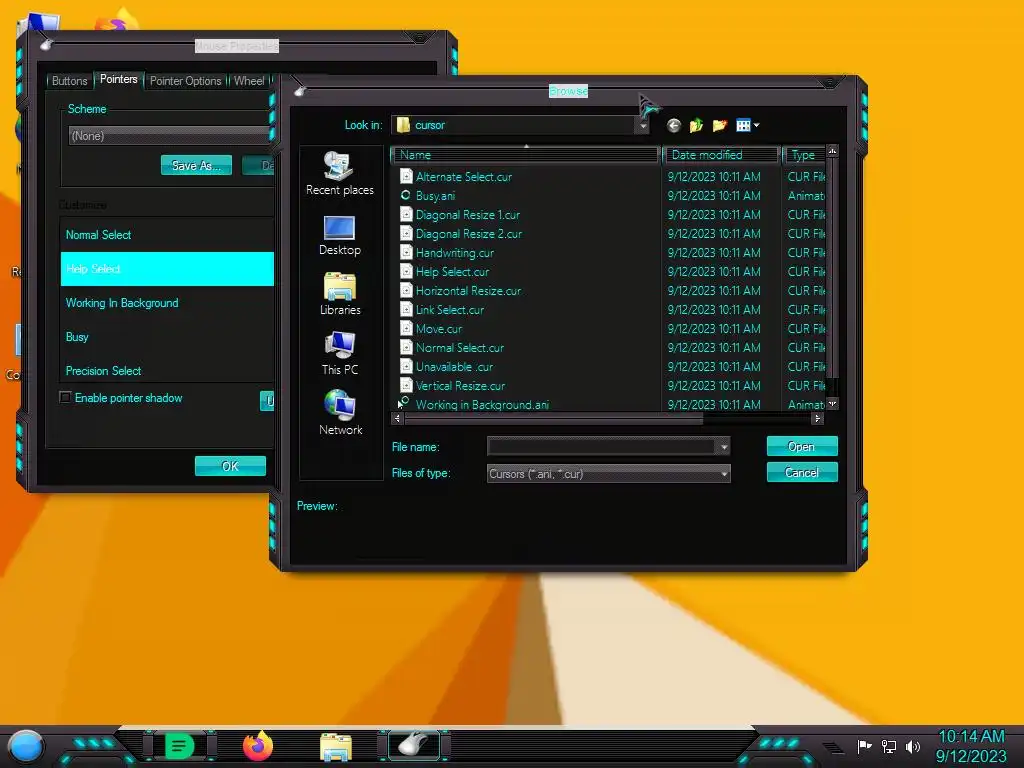This screenshot has width=1024, height=768.
Task: Sort files by the Type column header
Action: point(804,155)
